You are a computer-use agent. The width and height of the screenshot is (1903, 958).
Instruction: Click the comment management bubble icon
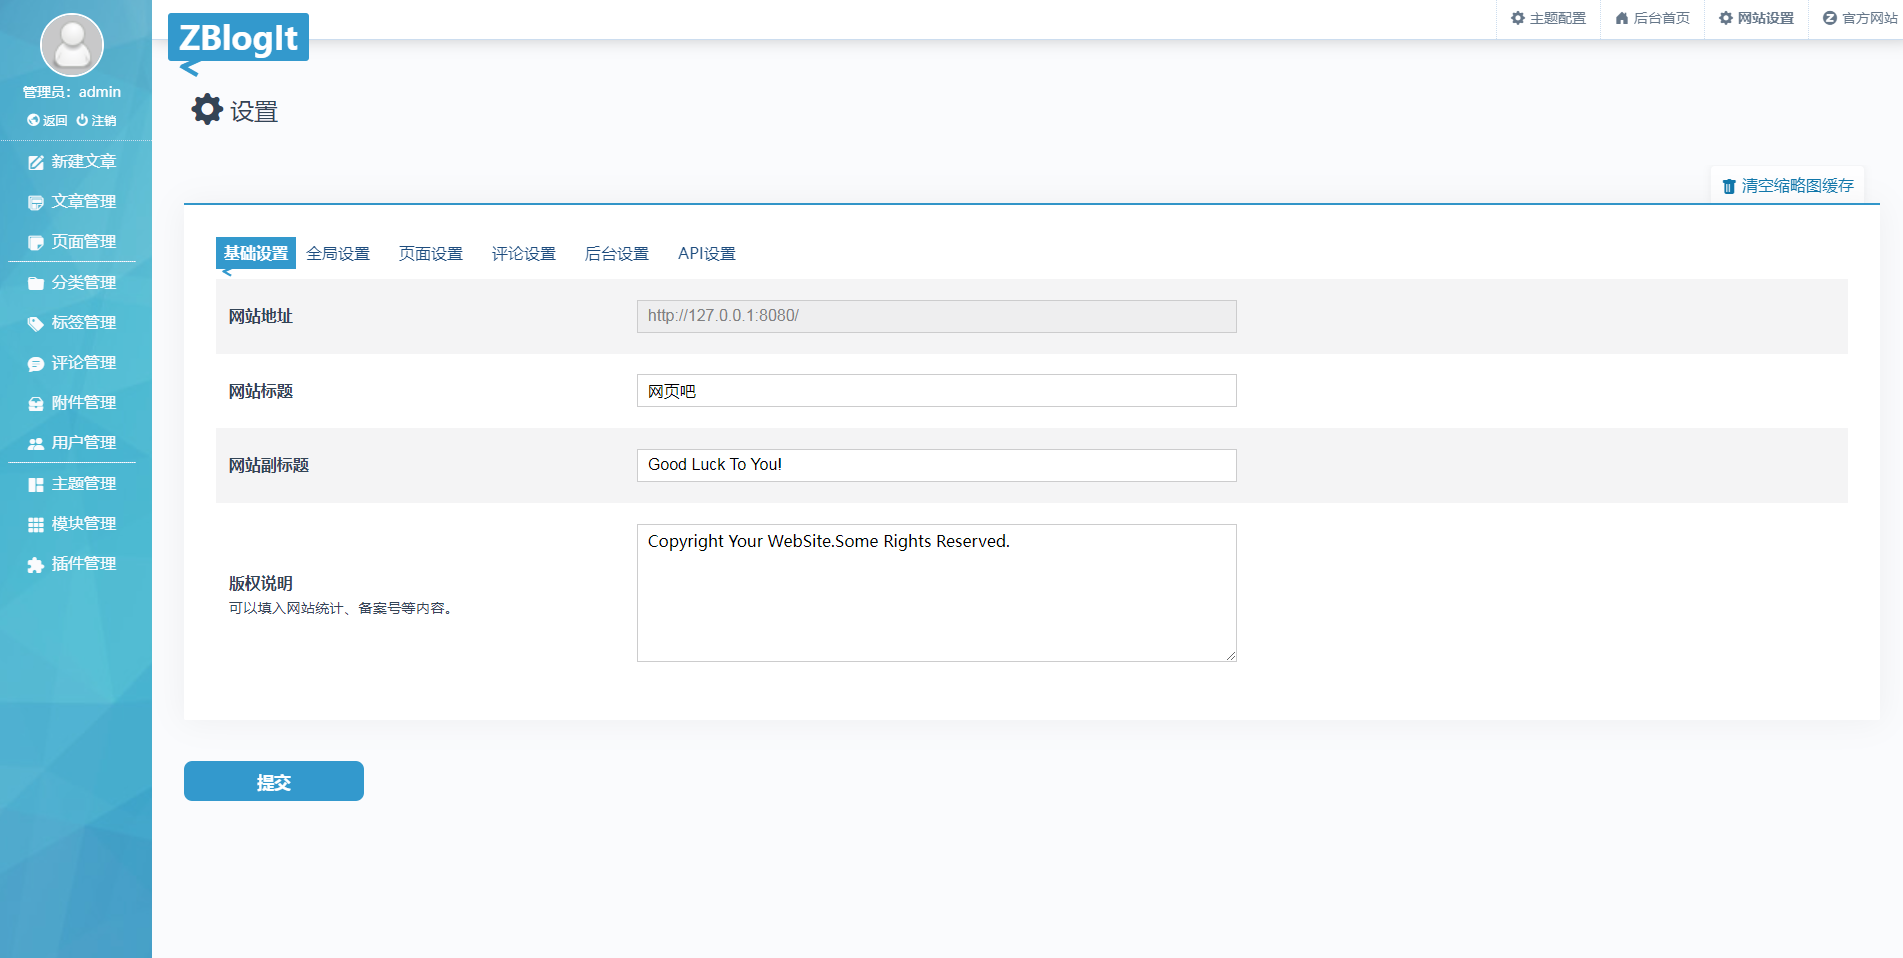[x=36, y=364]
